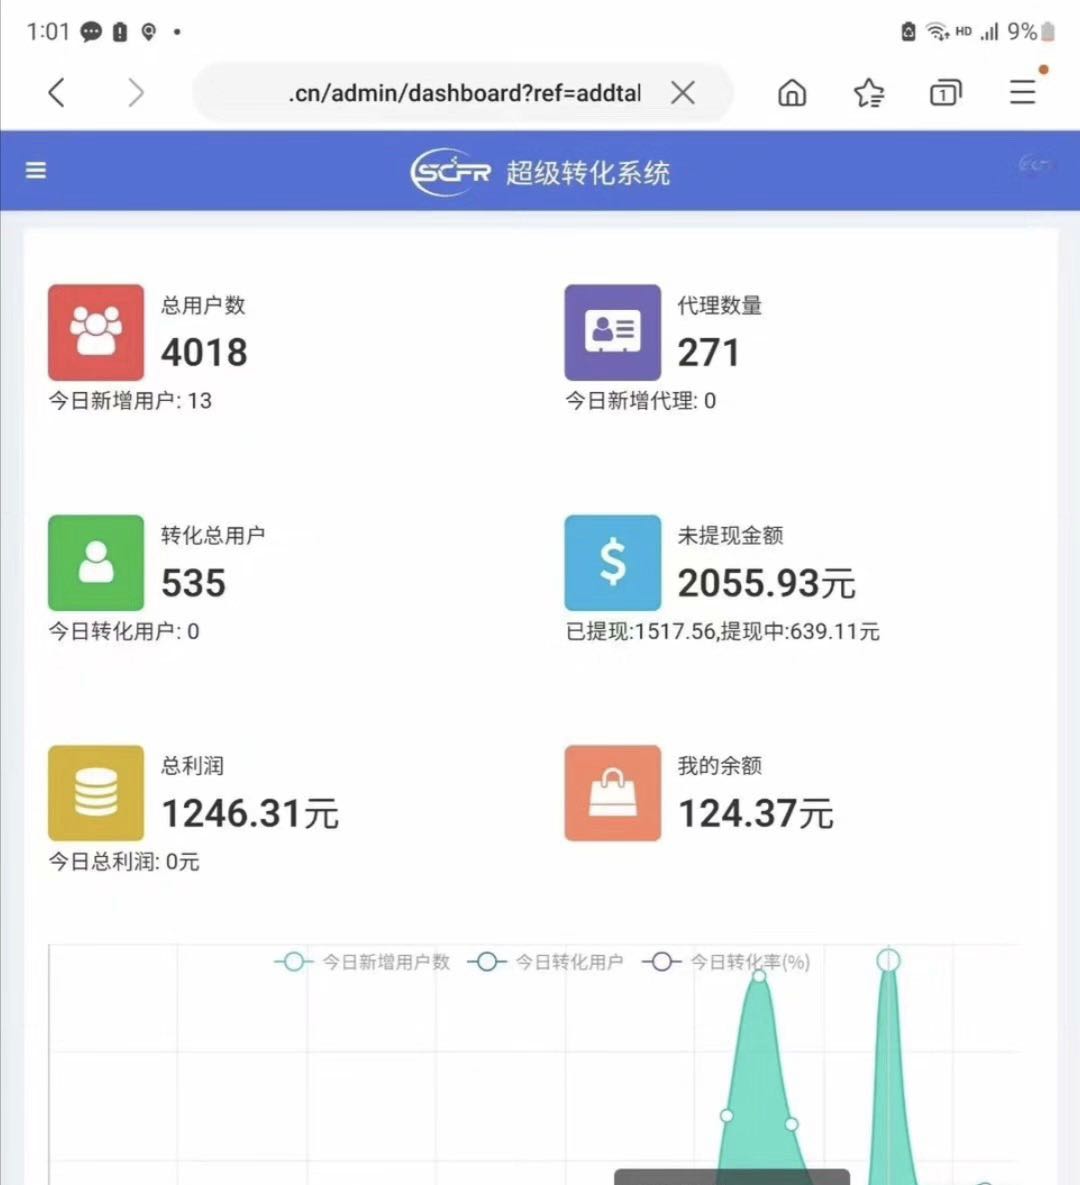
Task: Click the red total users icon
Action: coord(96,332)
